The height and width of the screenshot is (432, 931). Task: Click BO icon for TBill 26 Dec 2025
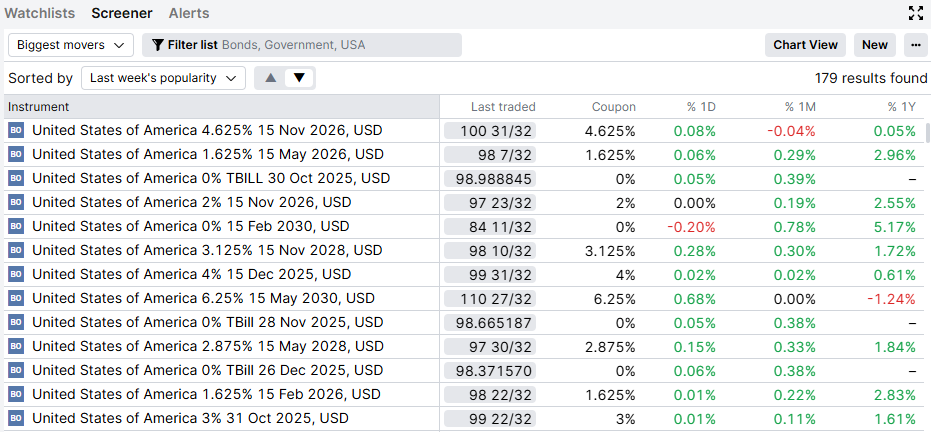pyautogui.click(x=16, y=371)
